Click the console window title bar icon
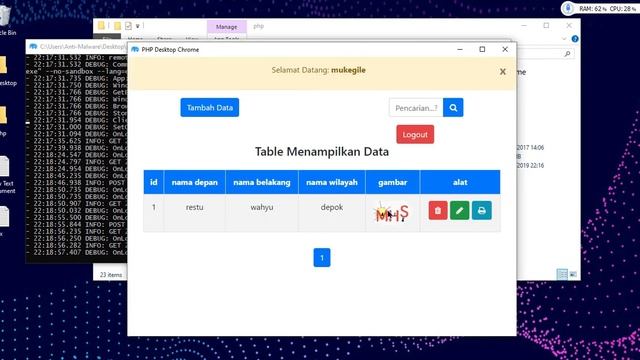640x360 pixels. coord(33,47)
